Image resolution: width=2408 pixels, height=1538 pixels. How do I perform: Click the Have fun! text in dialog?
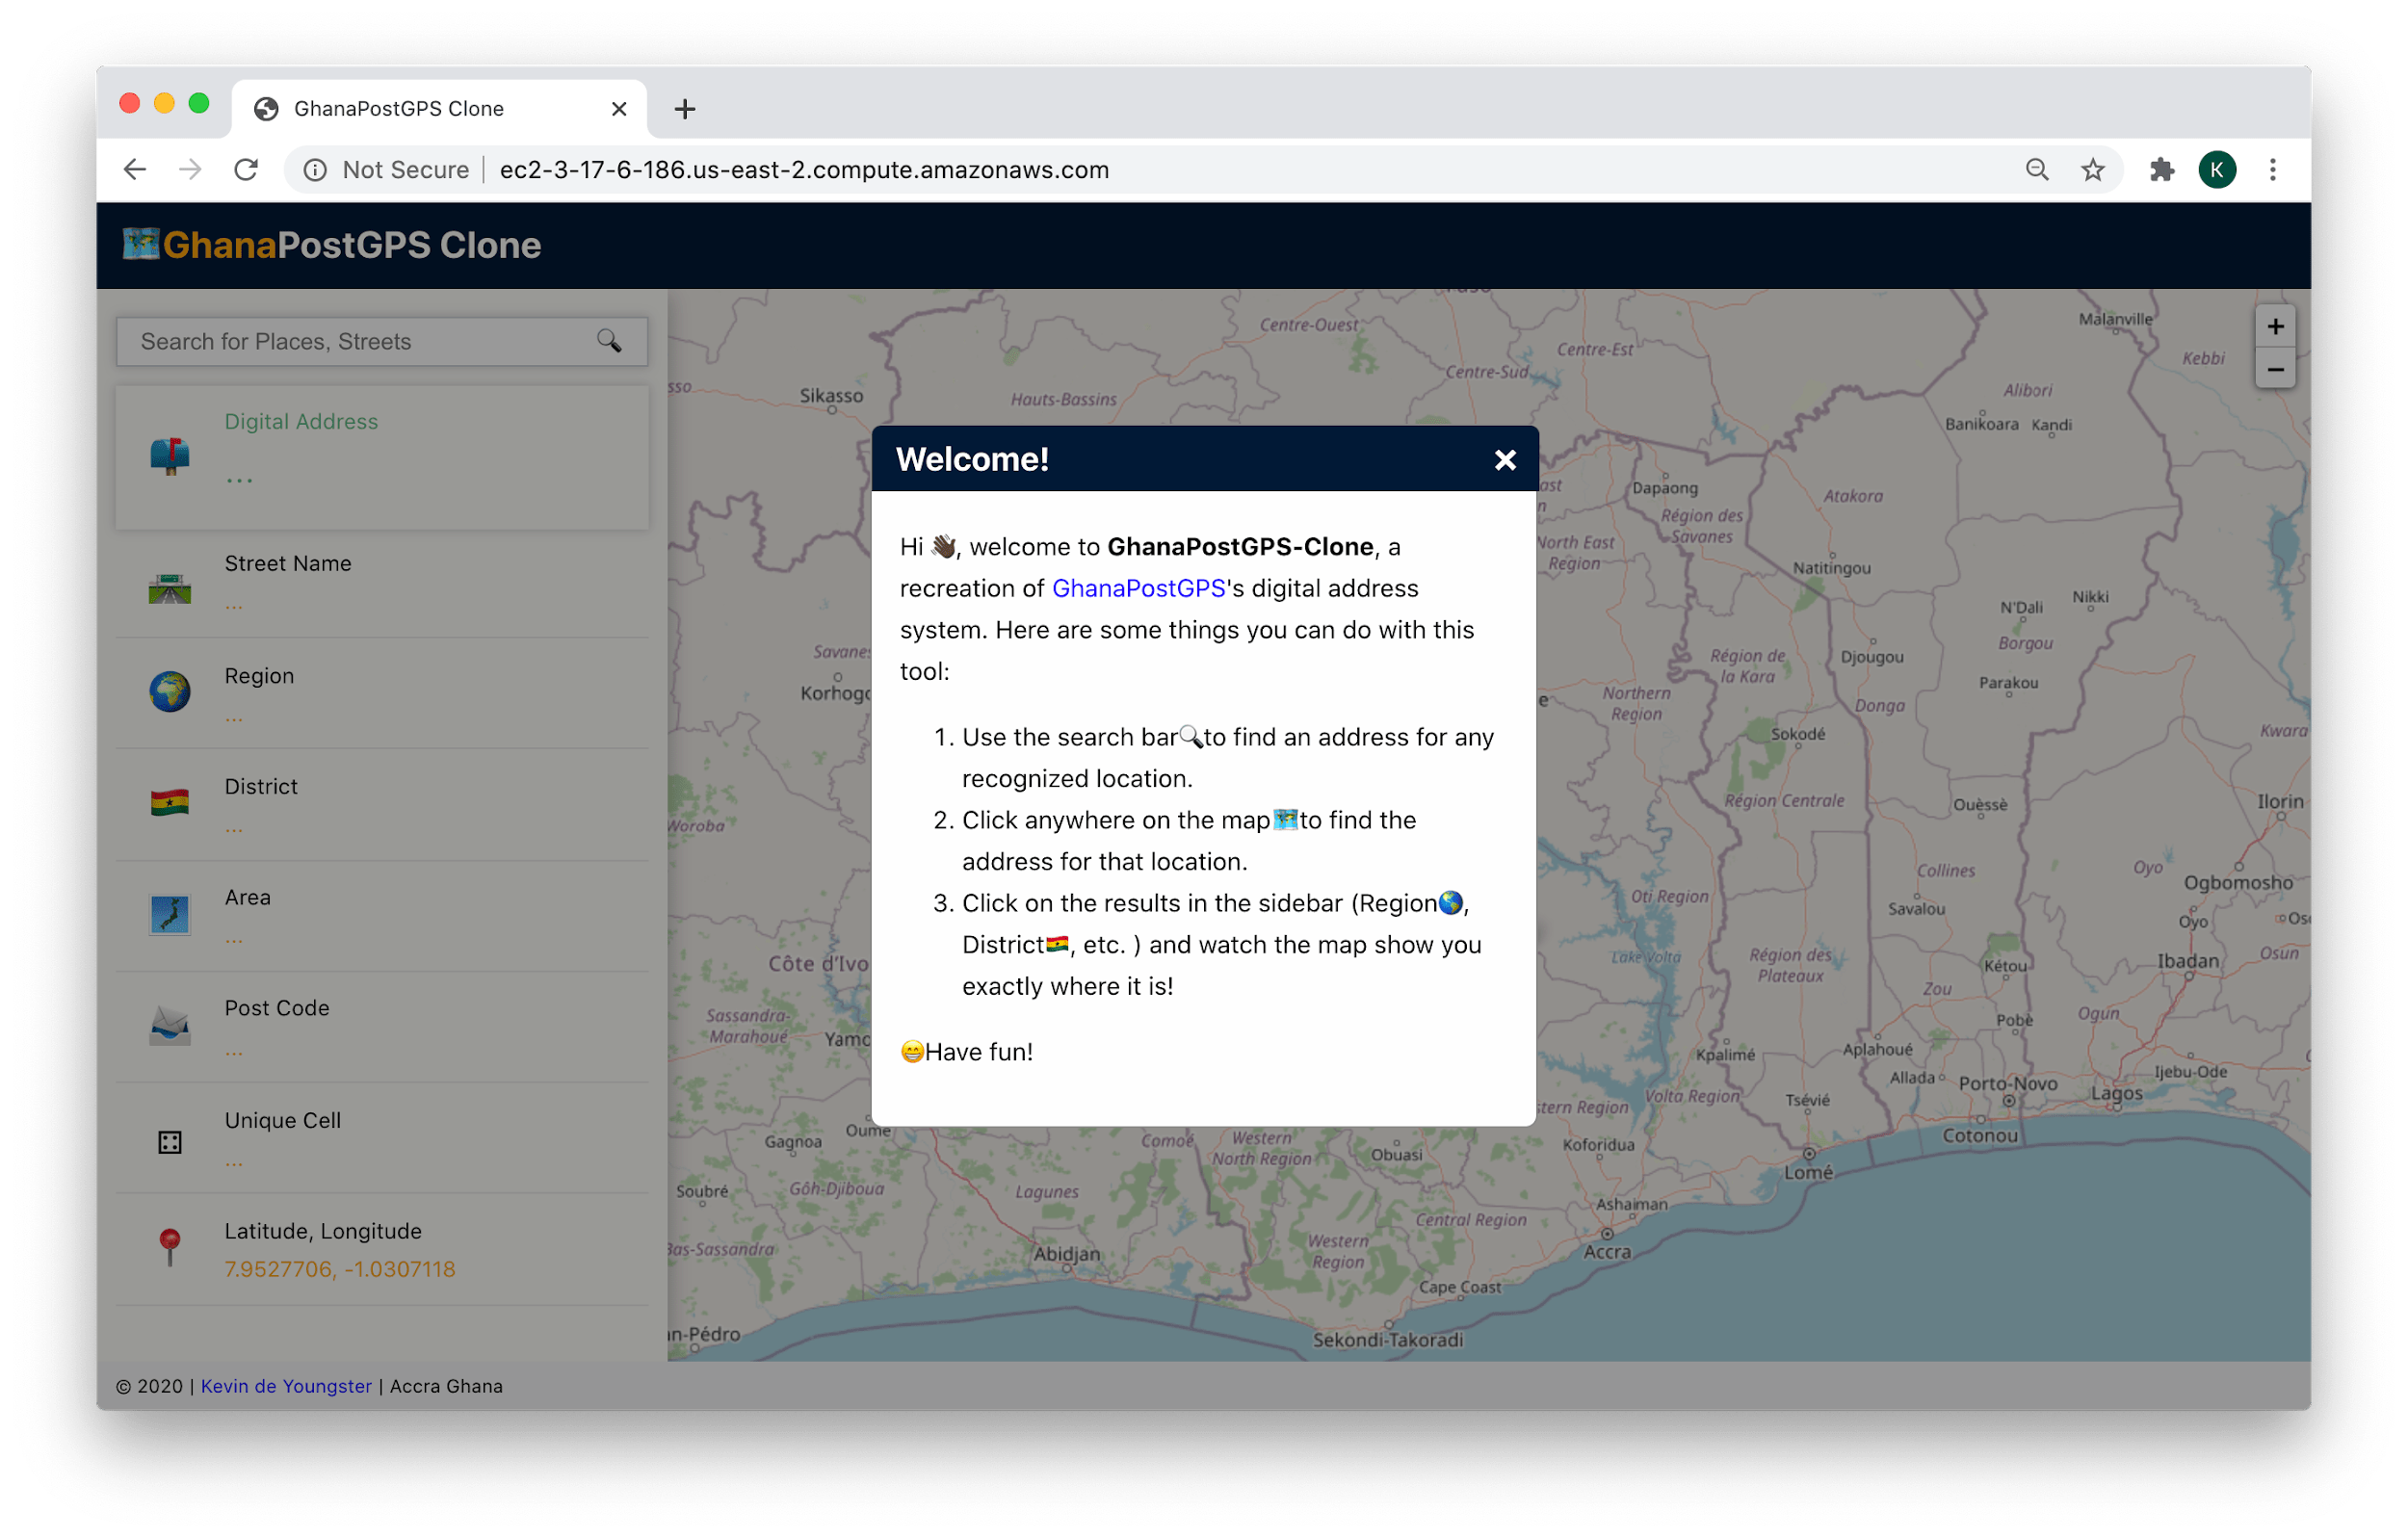point(978,1052)
